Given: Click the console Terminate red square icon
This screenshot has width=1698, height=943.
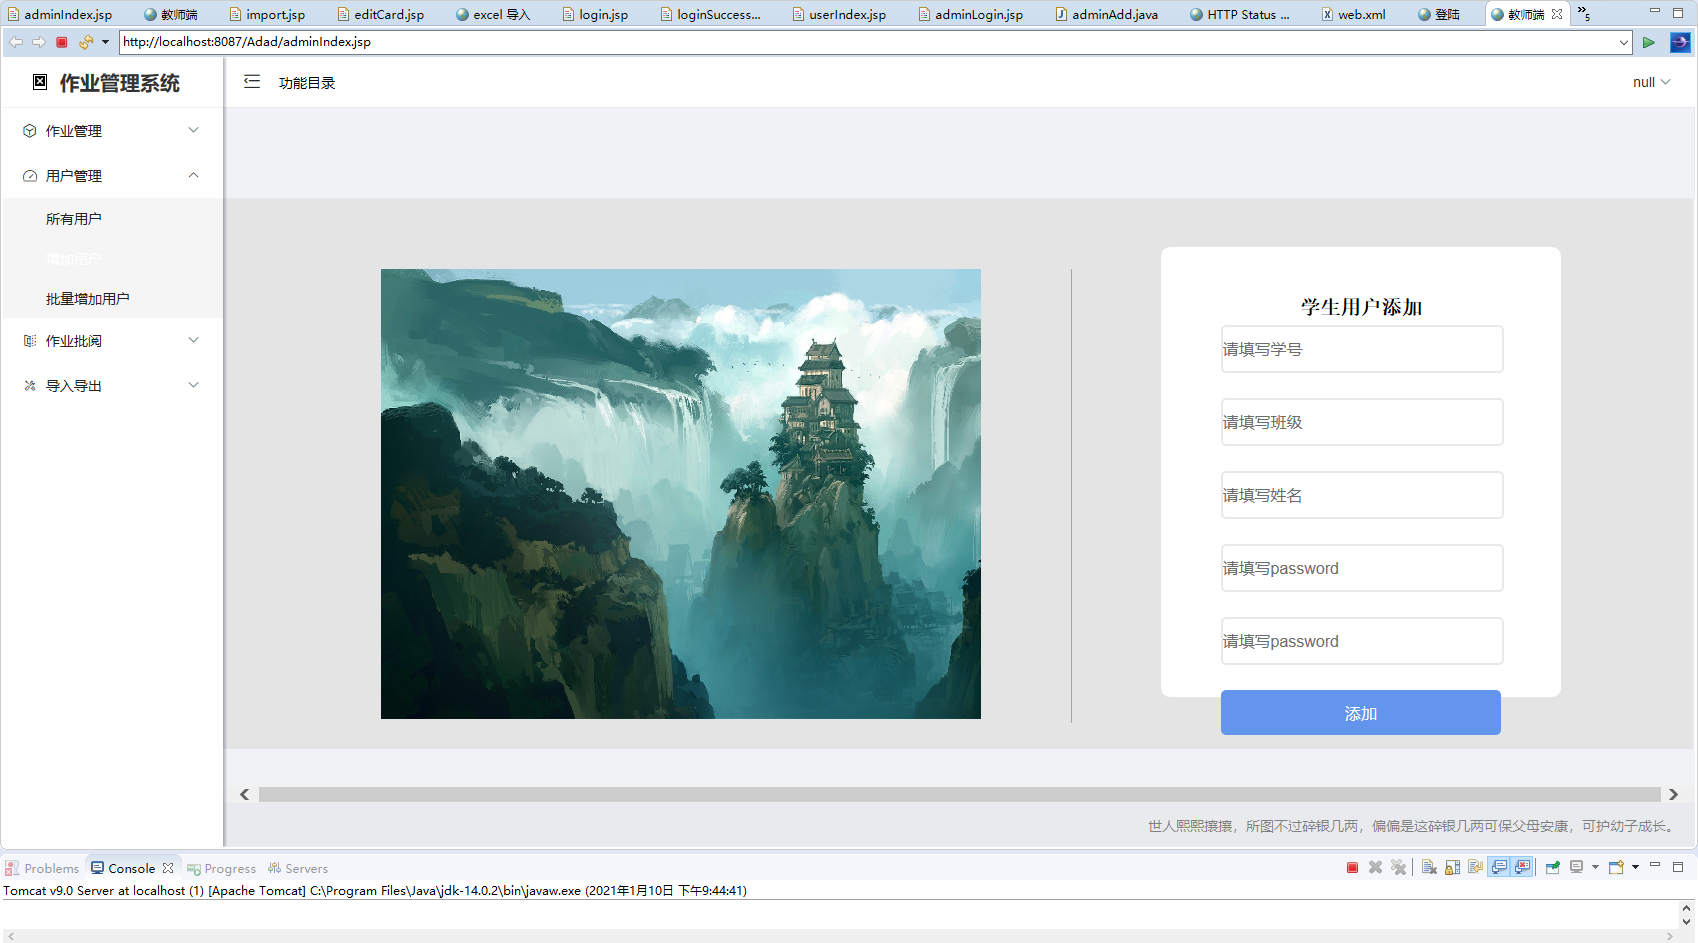Looking at the screenshot, I should pyautogui.click(x=1352, y=867).
